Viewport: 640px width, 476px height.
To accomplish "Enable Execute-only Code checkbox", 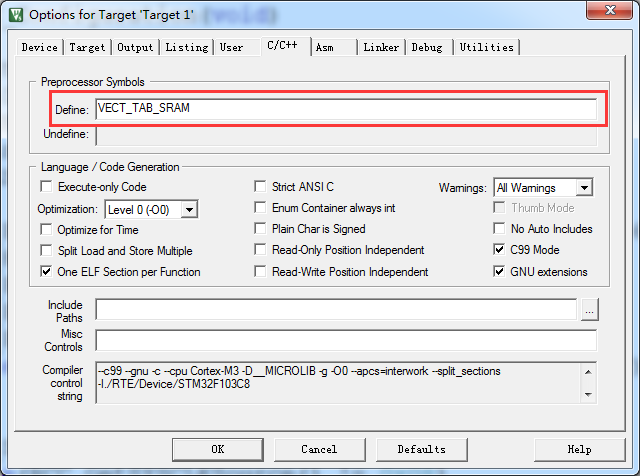I will 46,187.
